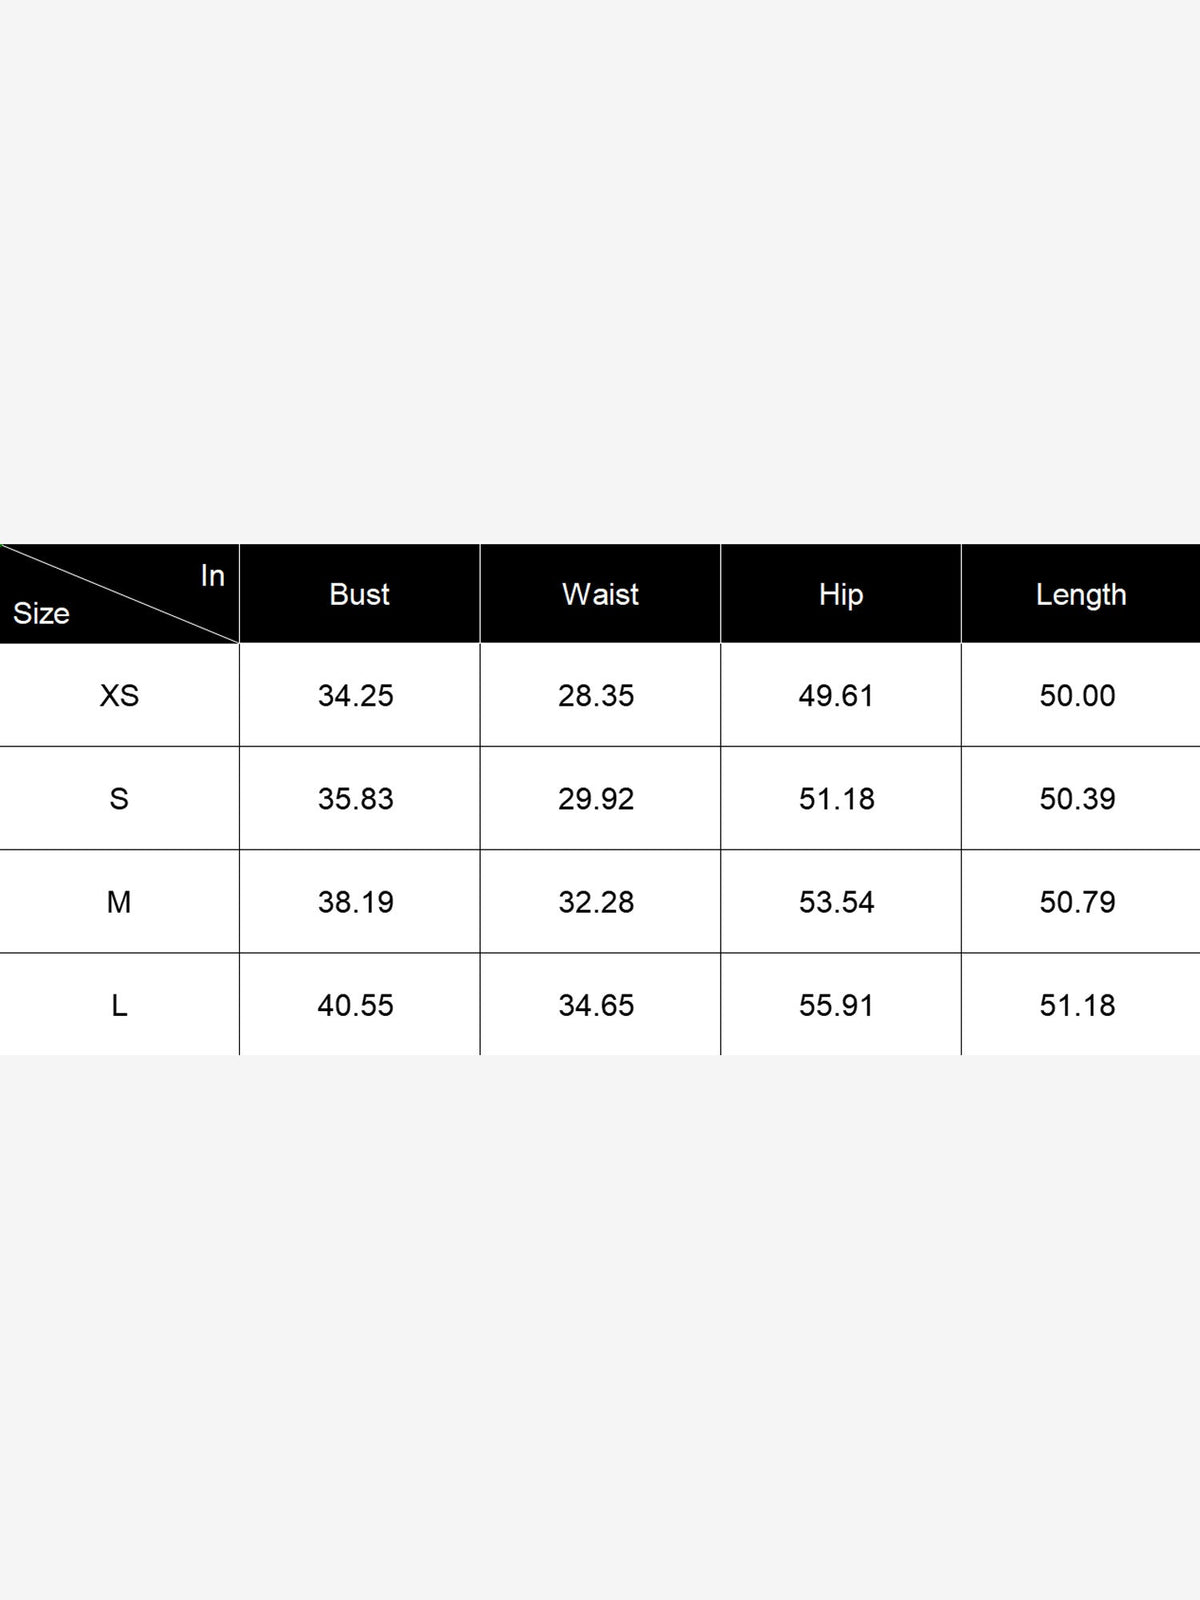Viewport: 1200px width, 1600px height.
Task: Click the Waist column header
Action: (600, 594)
